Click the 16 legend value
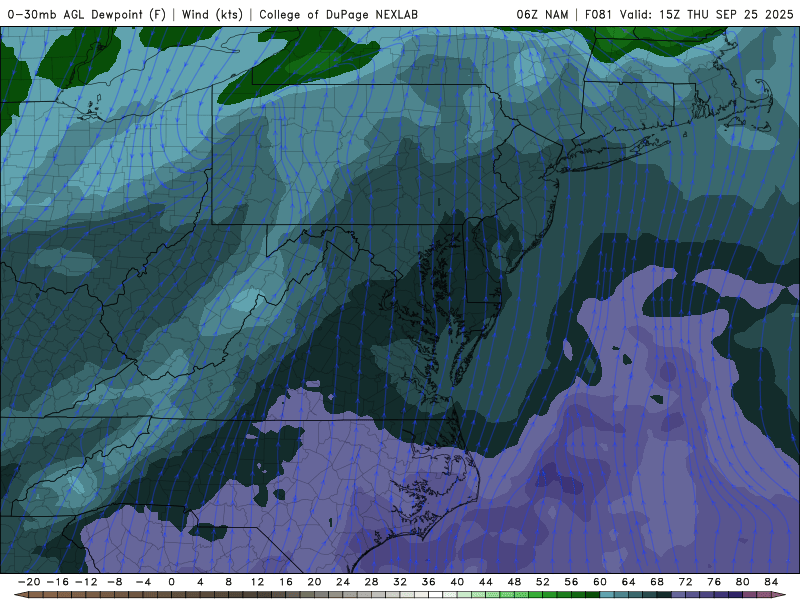 click(286, 582)
